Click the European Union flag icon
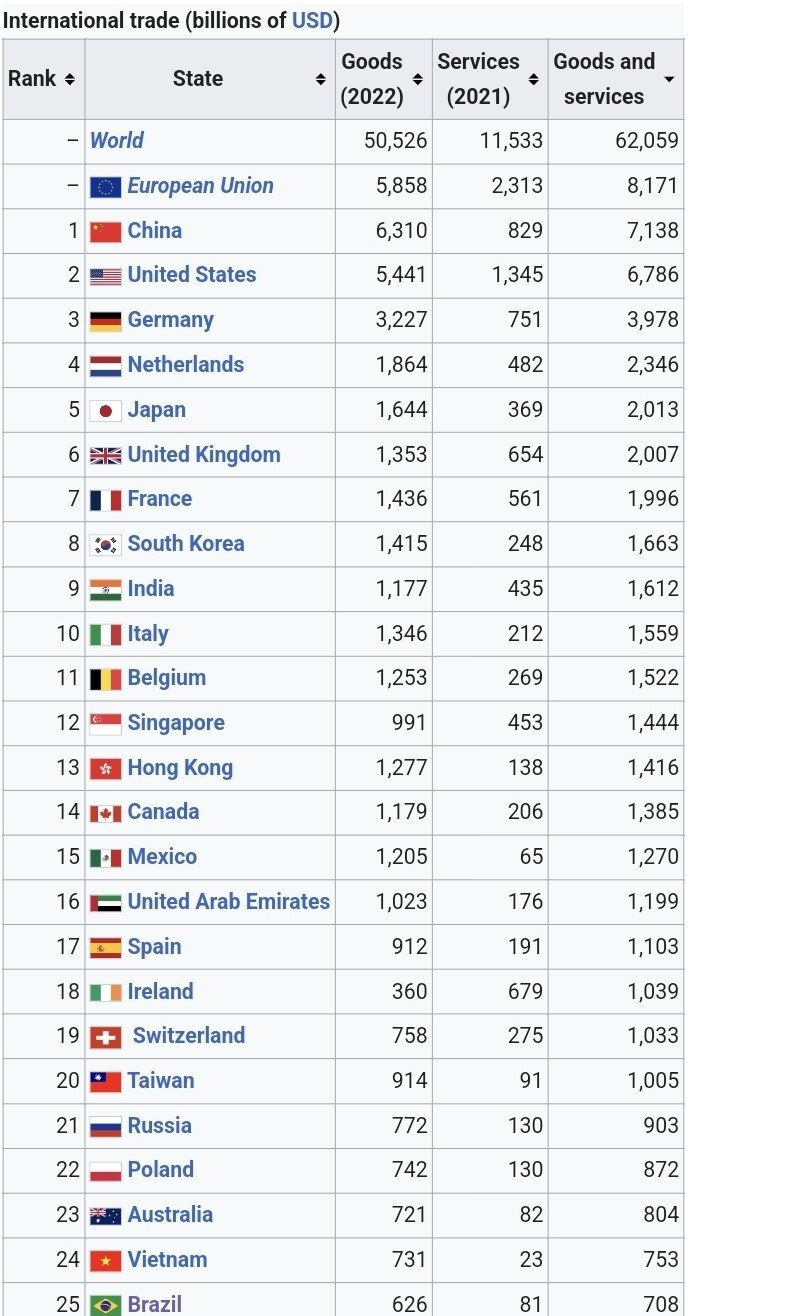Image resolution: width=791 pixels, height=1316 pixels. pyautogui.click(x=105, y=187)
